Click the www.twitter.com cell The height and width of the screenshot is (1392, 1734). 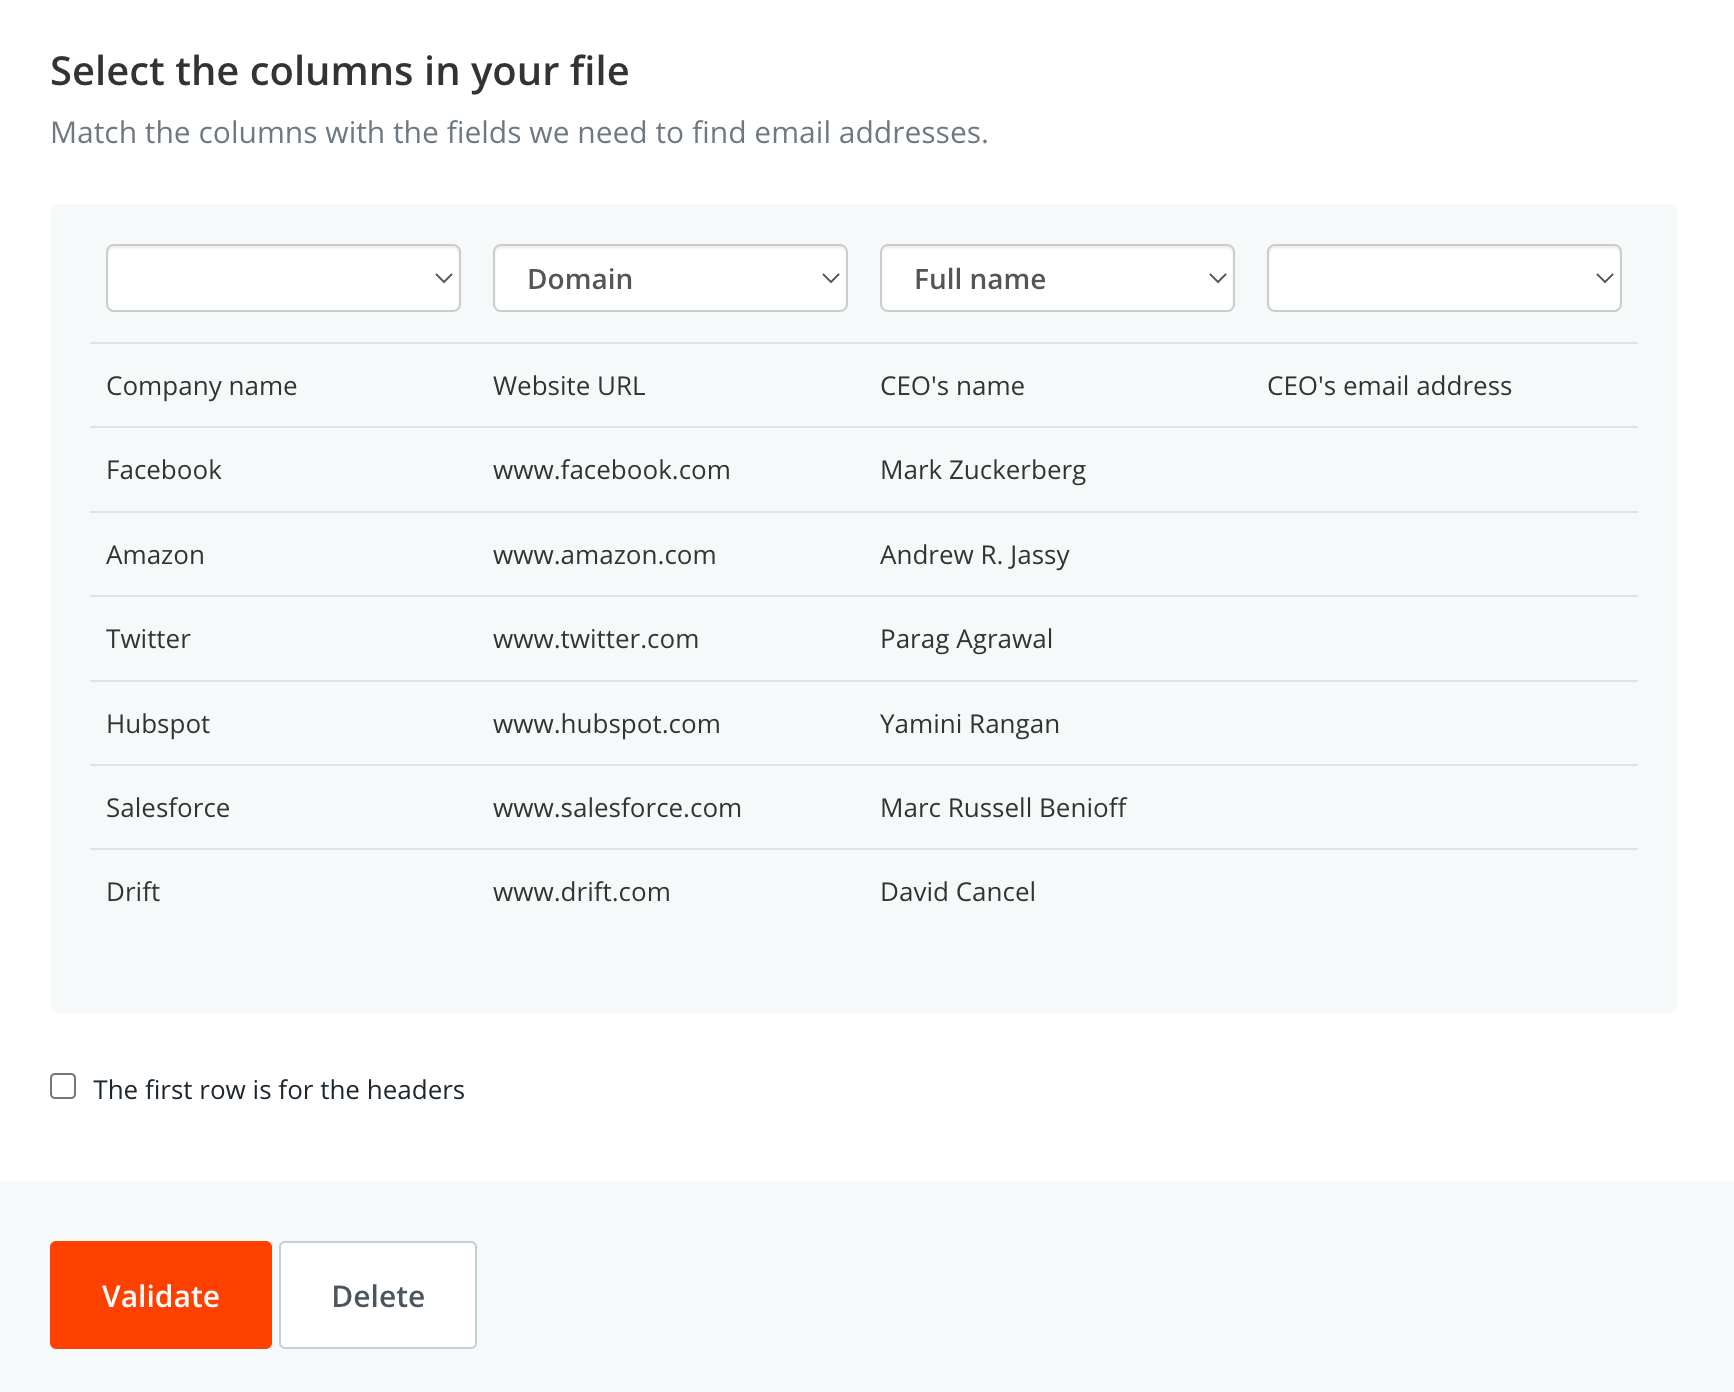click(x=596, y=639)
